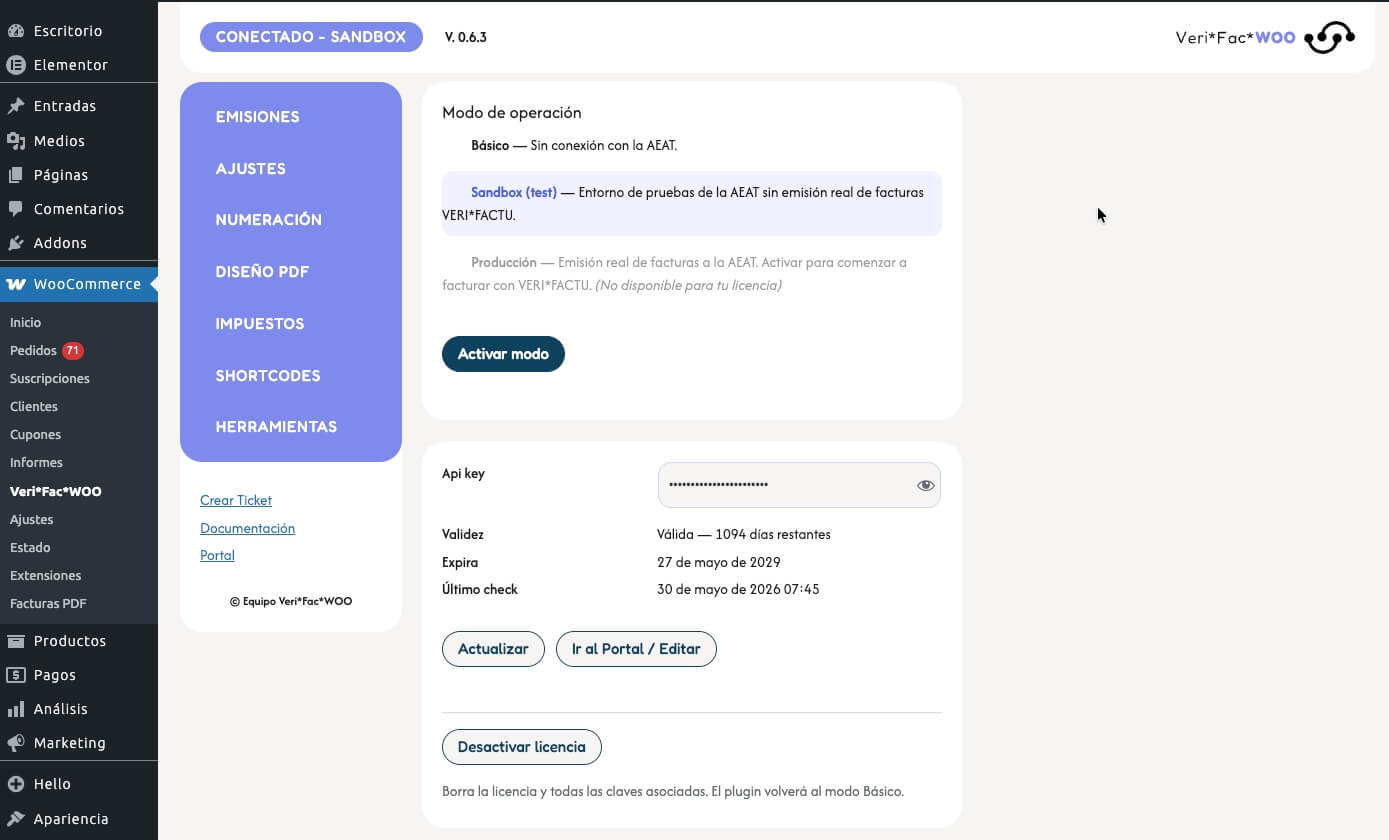This screenshot has width=1389, height=840.
Task: Click the Productos box icon
Action: 16,641
